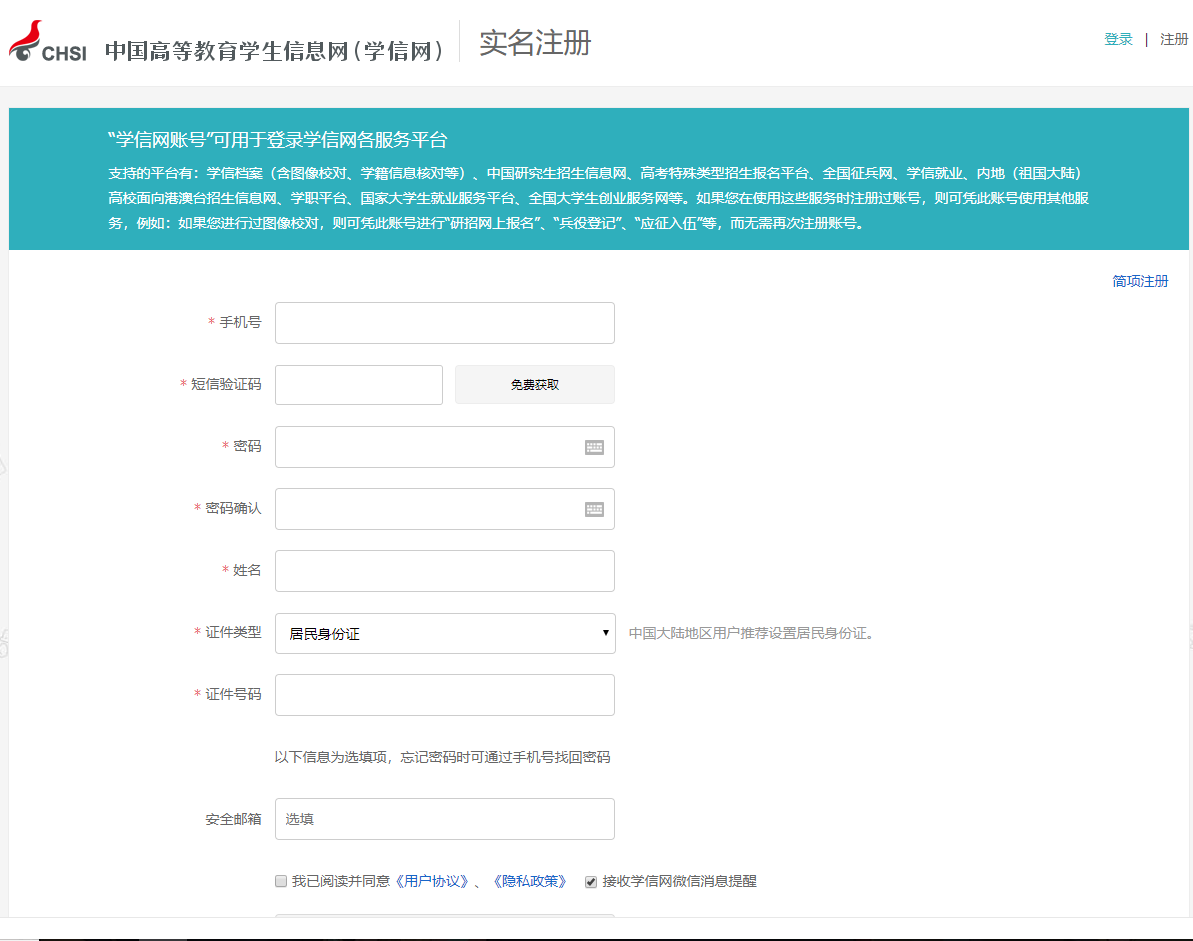This screenshot has height=941, width=1193.
Task: Click the 安全邮箱 optional input field
Action: click(x=444, y=818)
